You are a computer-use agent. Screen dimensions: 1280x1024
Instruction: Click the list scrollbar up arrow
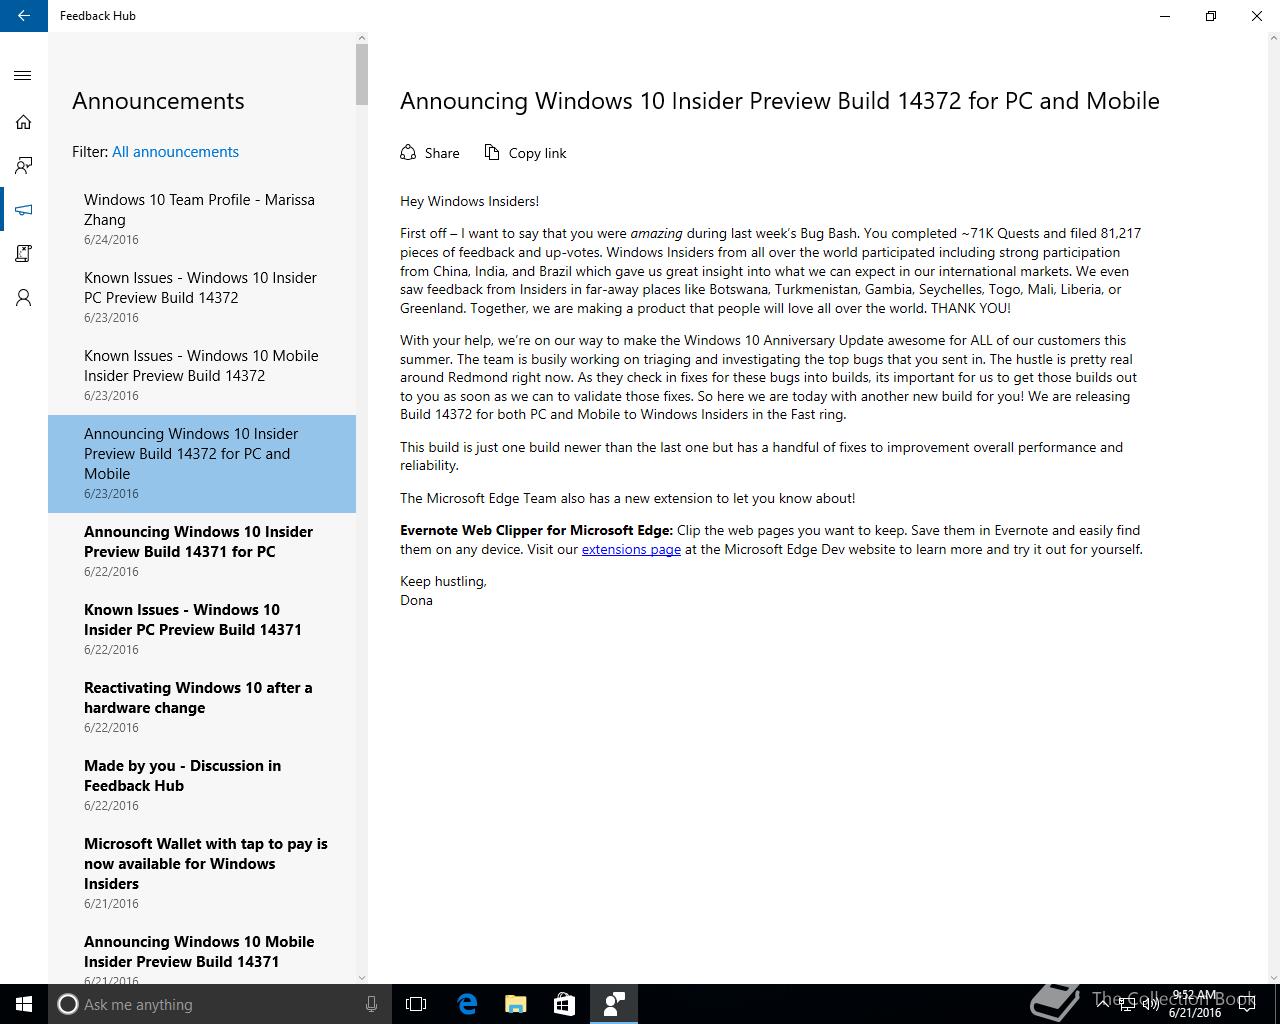click(362, 38)
